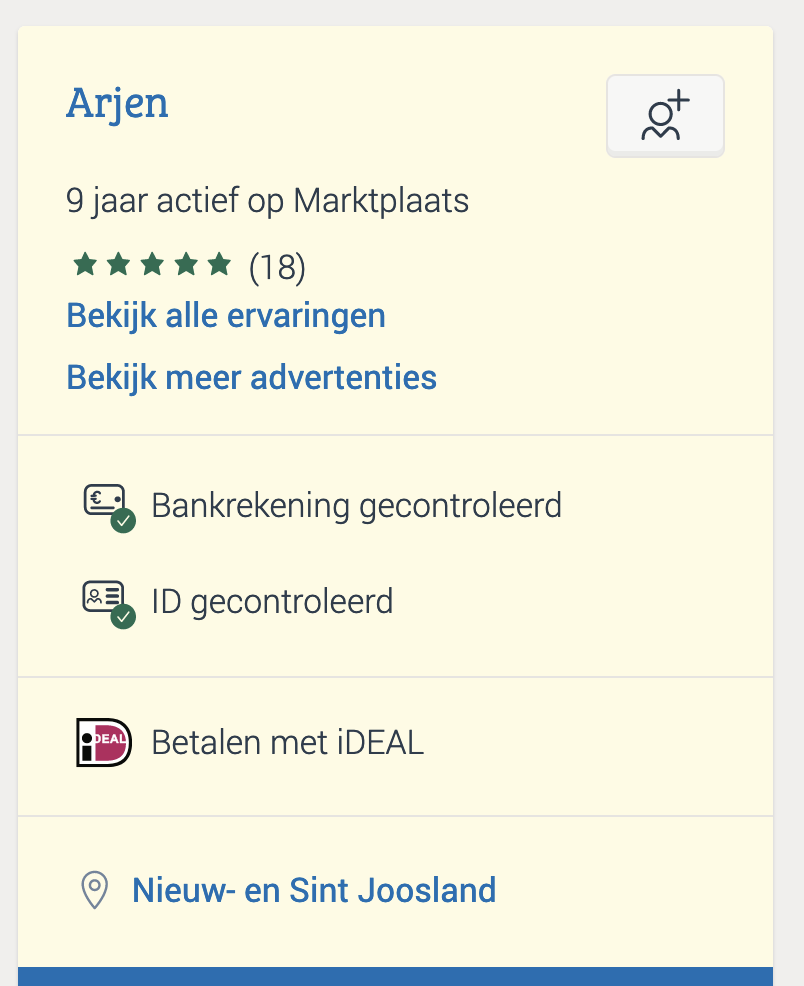Image resolution: width=804 pixels, height=986 pixels.
Task: Click ID gecontroleerd label
Action: (272, 602)
